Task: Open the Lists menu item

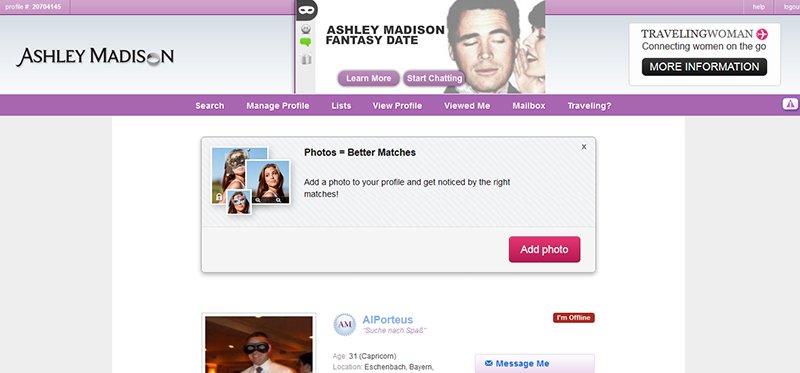Action: click(341, 106)
